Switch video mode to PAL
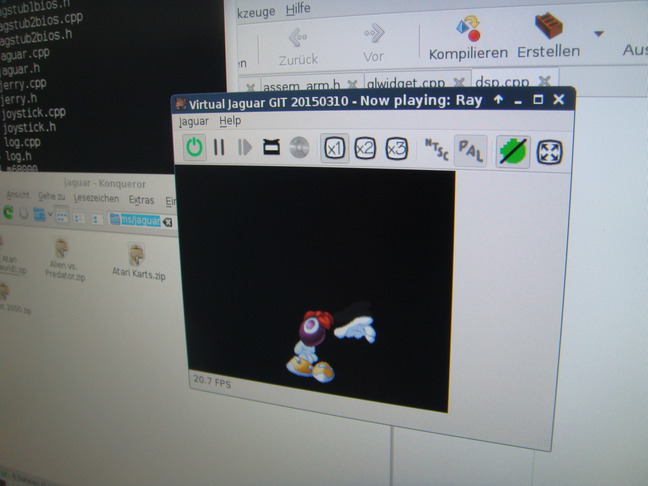 470,150
